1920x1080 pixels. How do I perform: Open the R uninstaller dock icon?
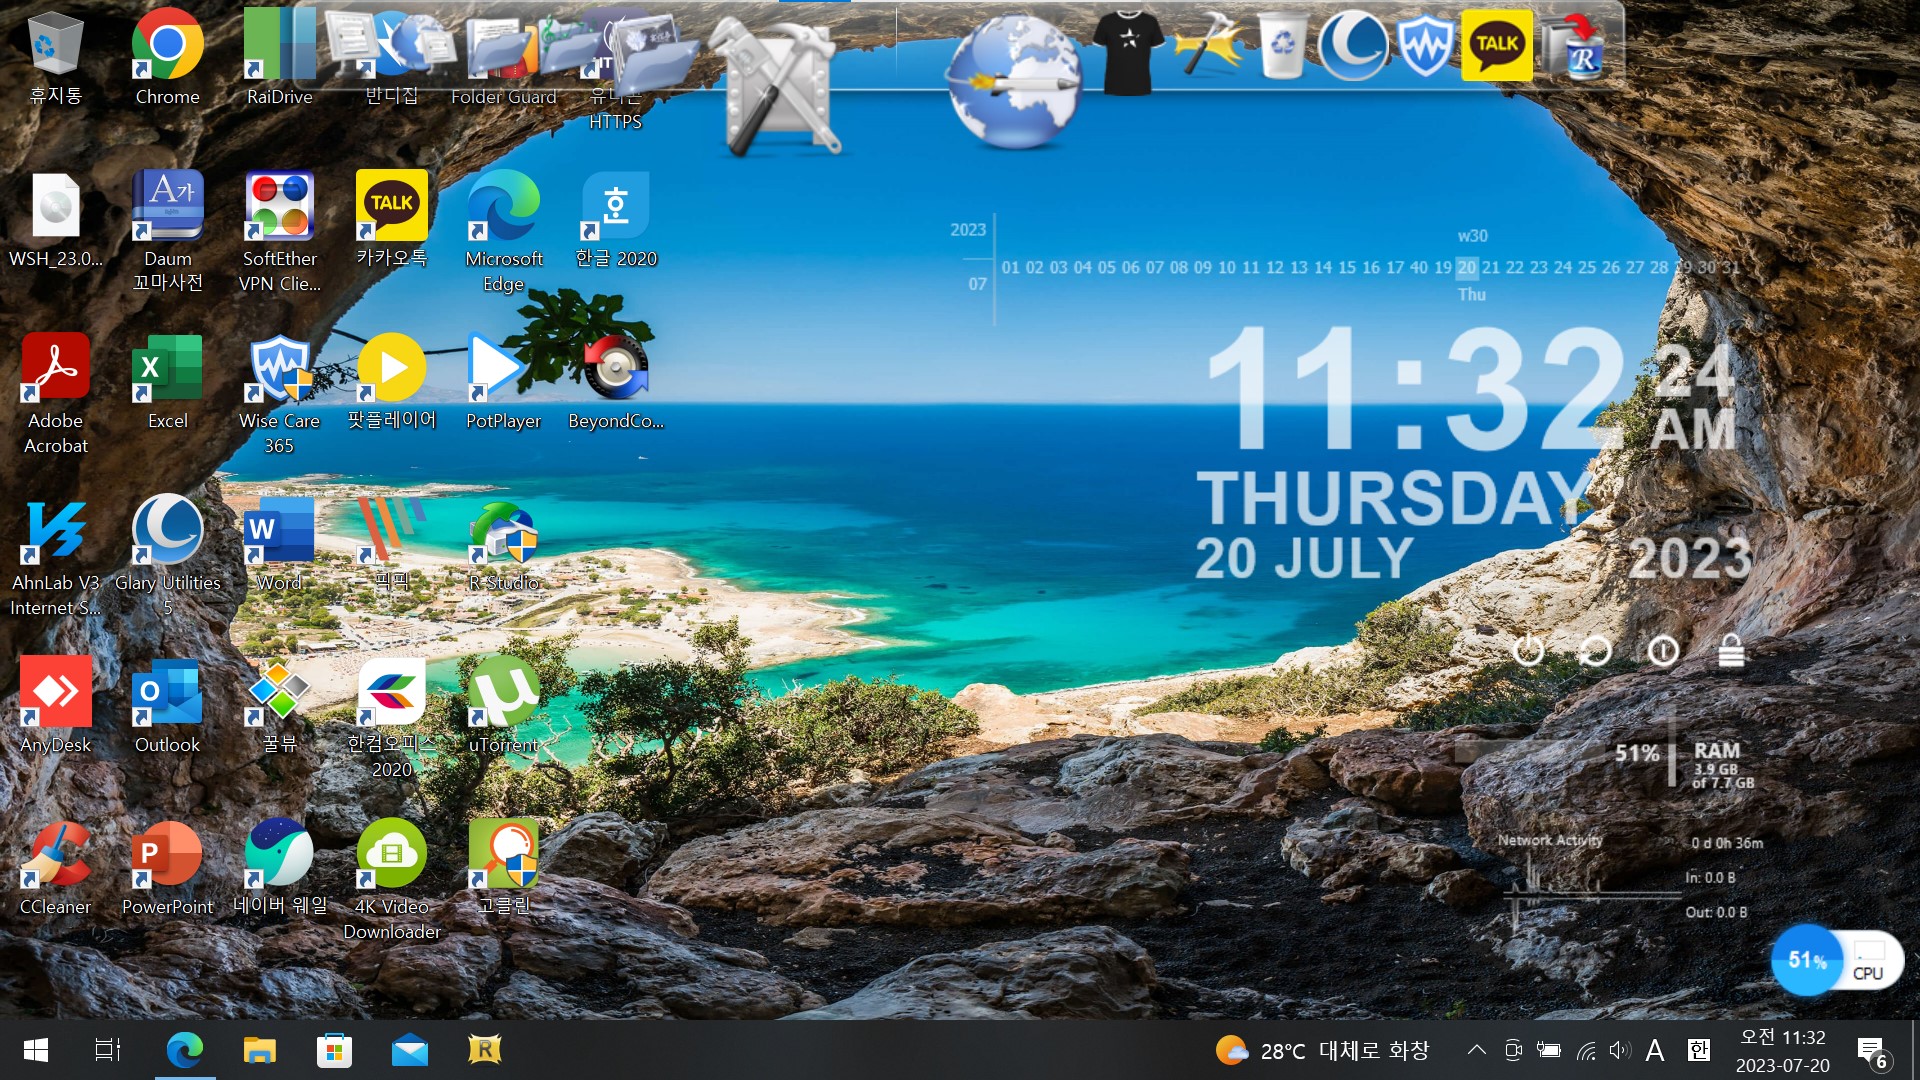(x=1574, y=46)
